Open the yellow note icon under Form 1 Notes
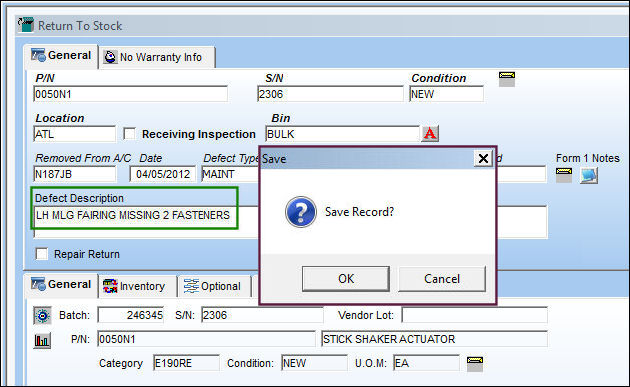The image size is (630, 387). click(564, 175)
